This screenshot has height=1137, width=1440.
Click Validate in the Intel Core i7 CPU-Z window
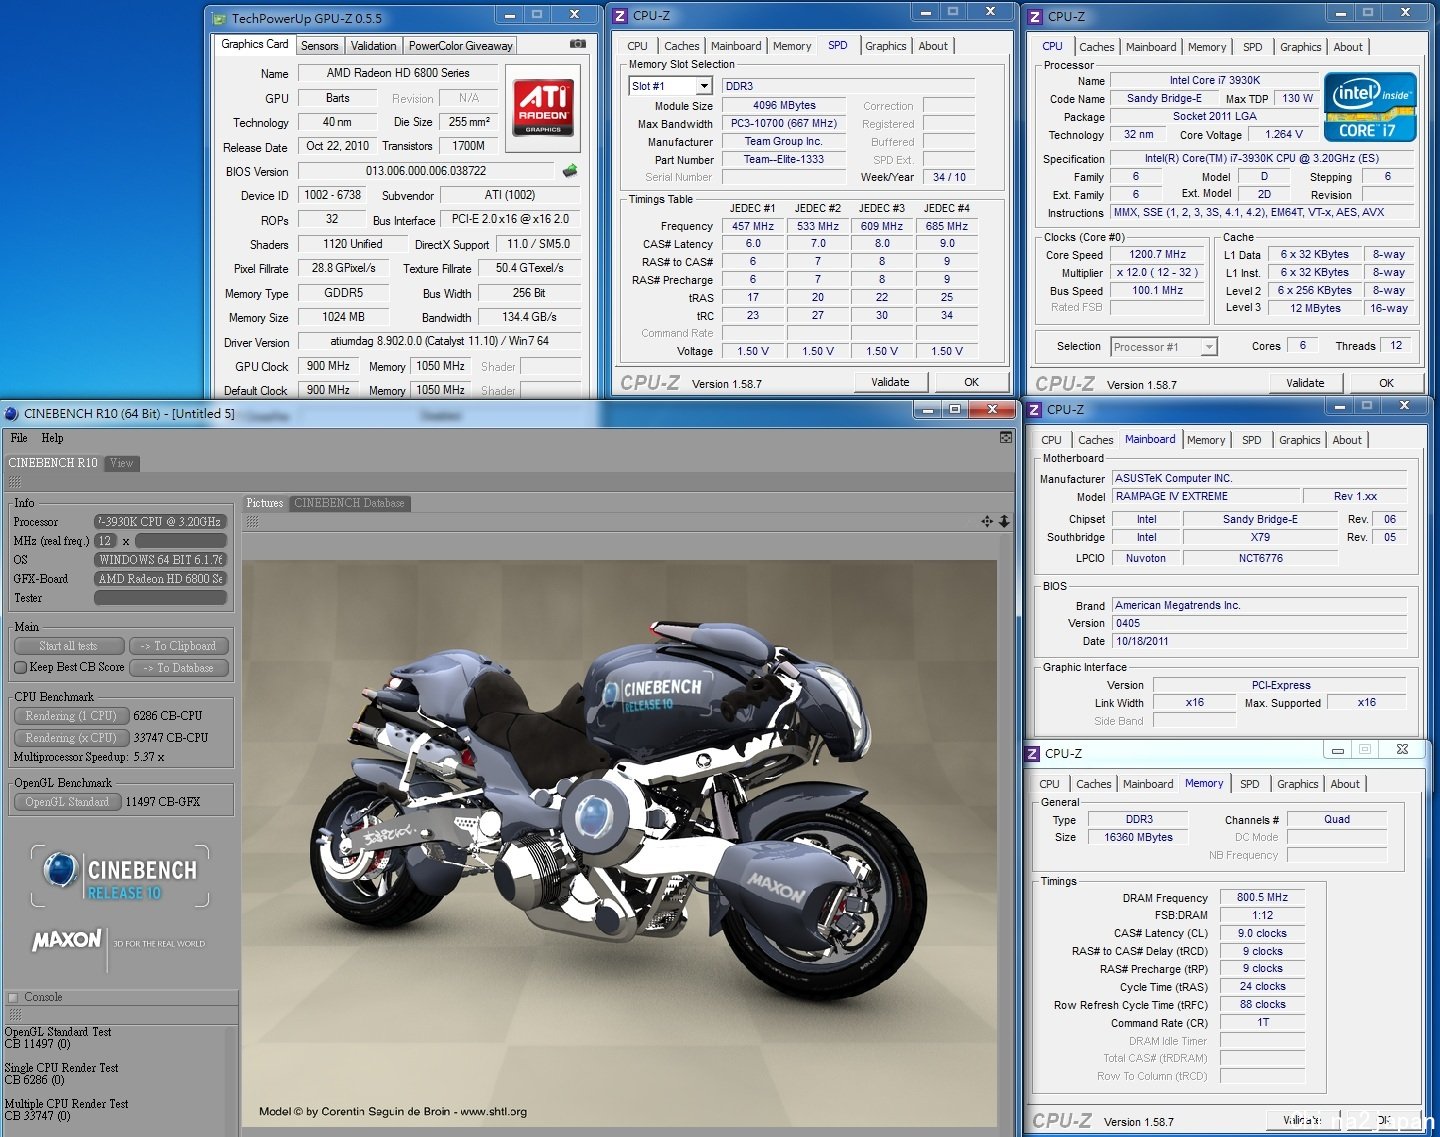tap(1305, 383)
